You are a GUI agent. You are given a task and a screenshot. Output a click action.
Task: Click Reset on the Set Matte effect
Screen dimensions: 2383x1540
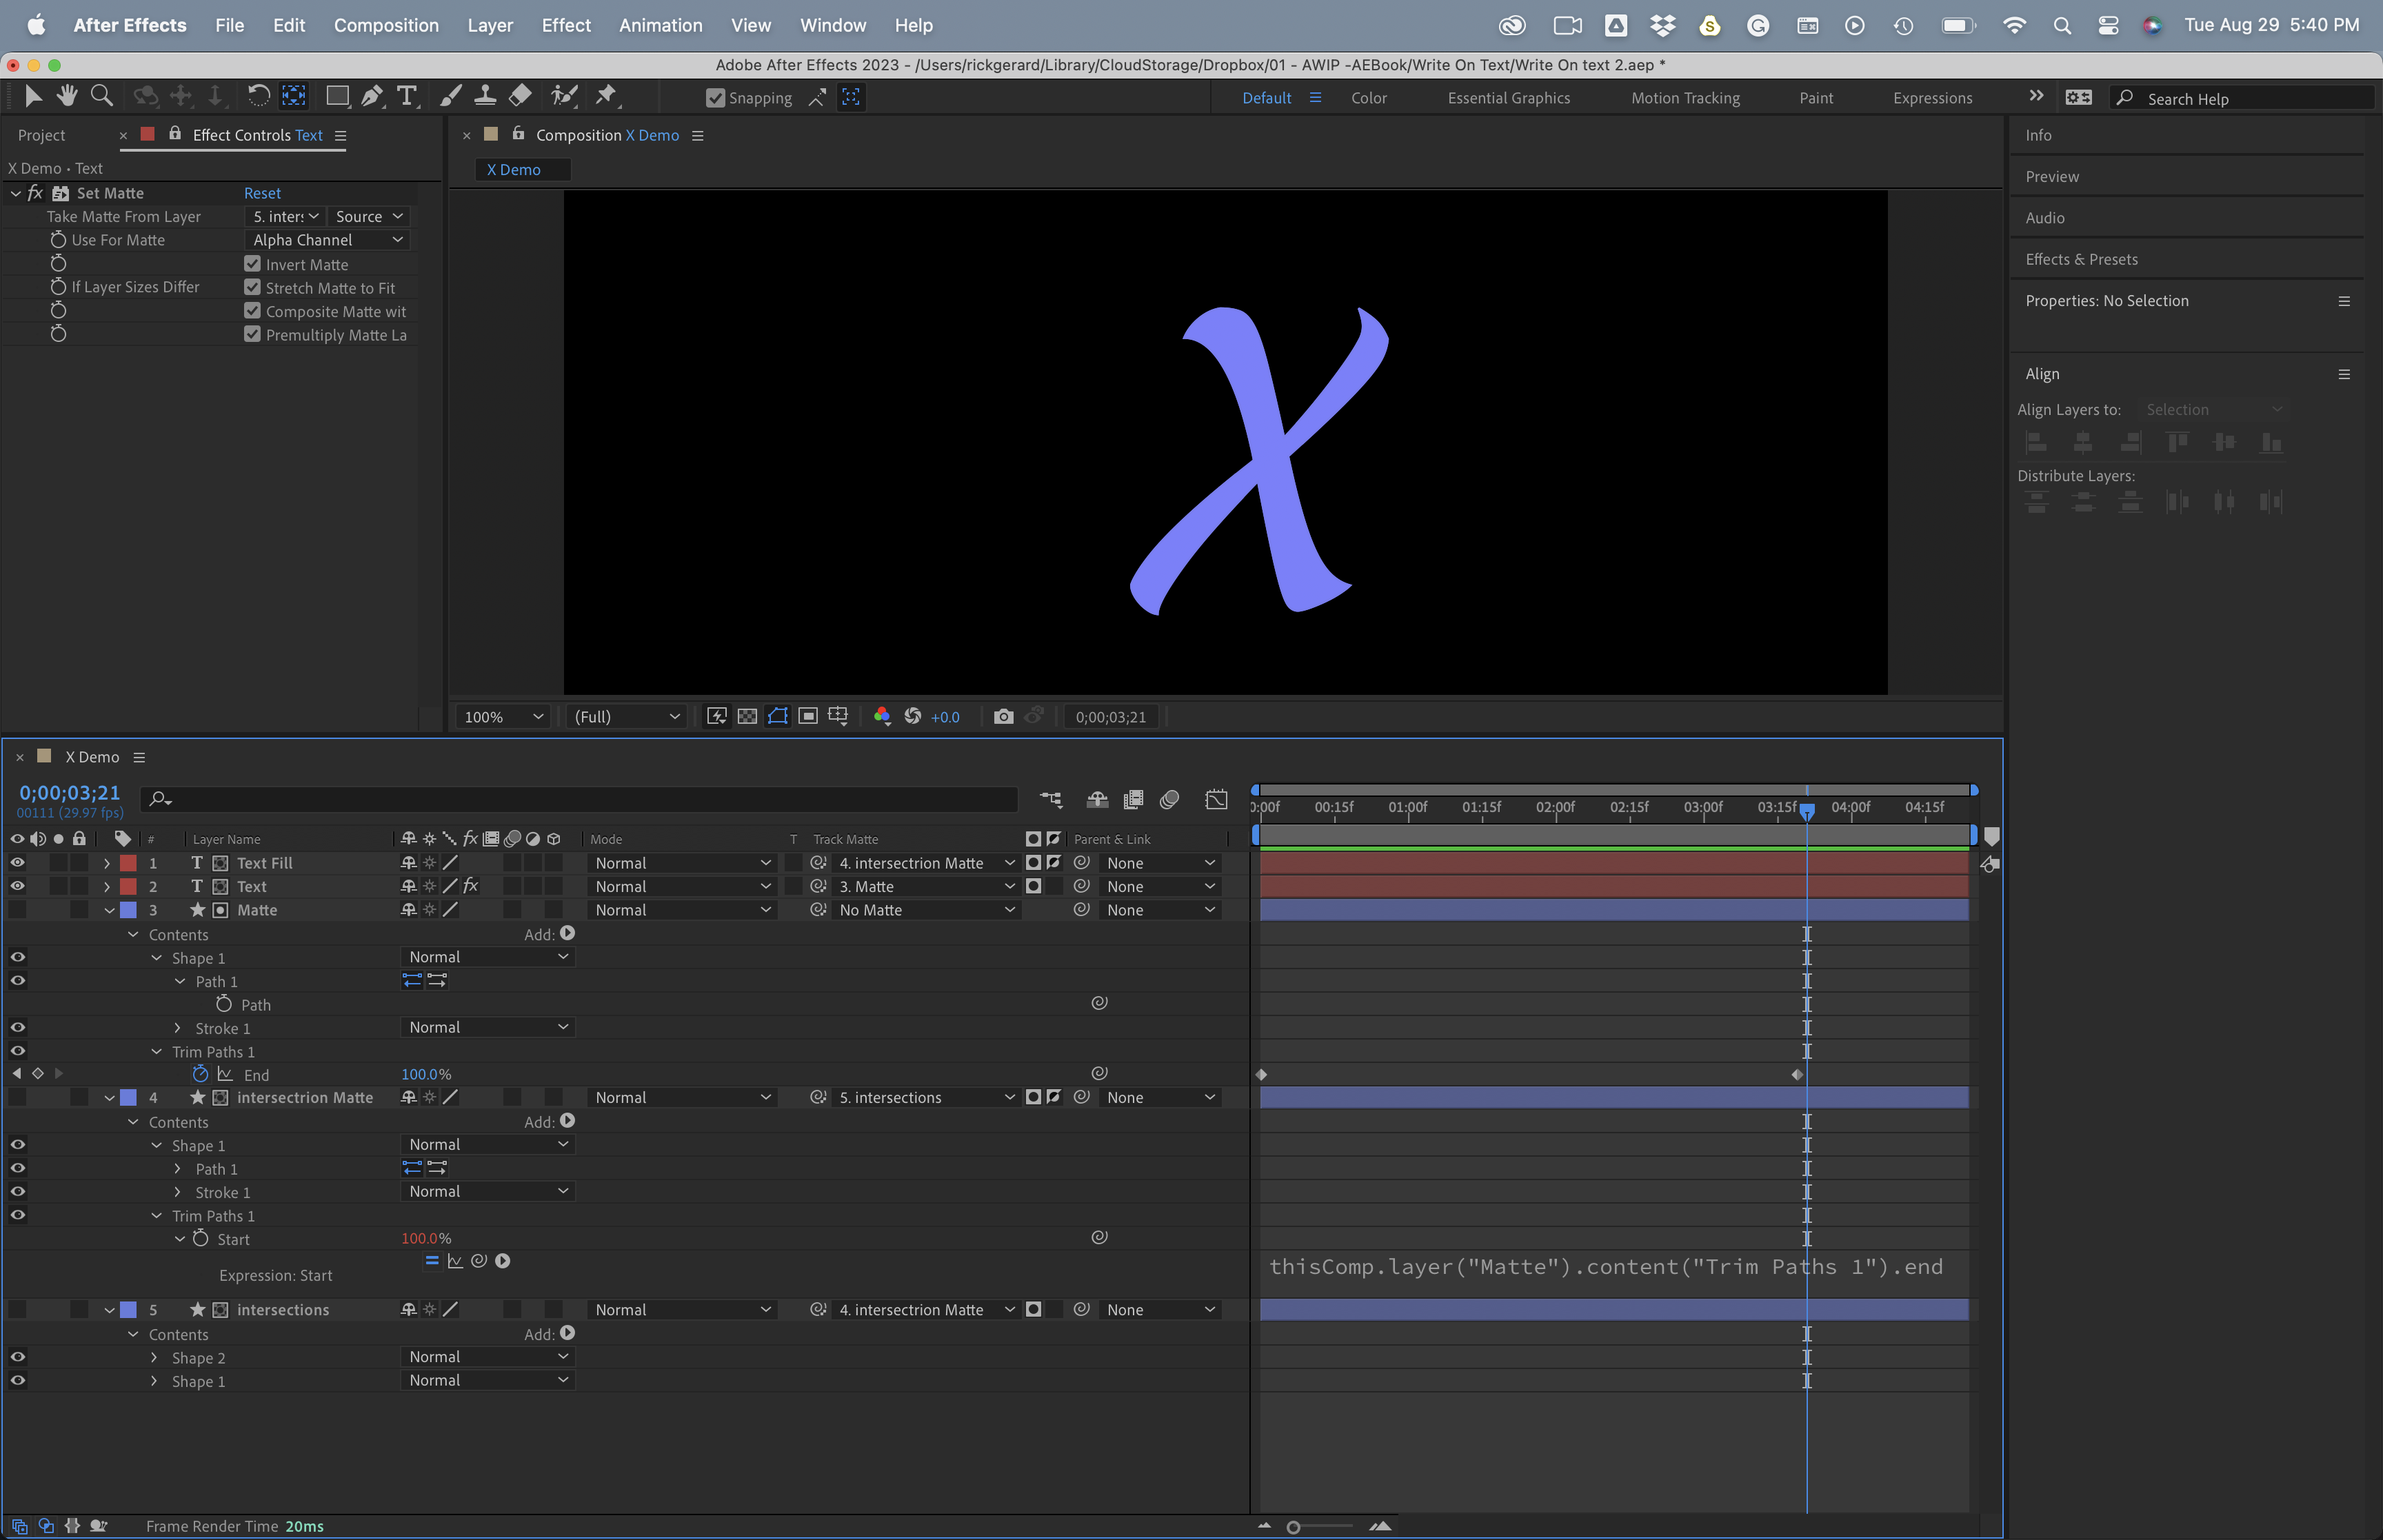click(263, 193)
